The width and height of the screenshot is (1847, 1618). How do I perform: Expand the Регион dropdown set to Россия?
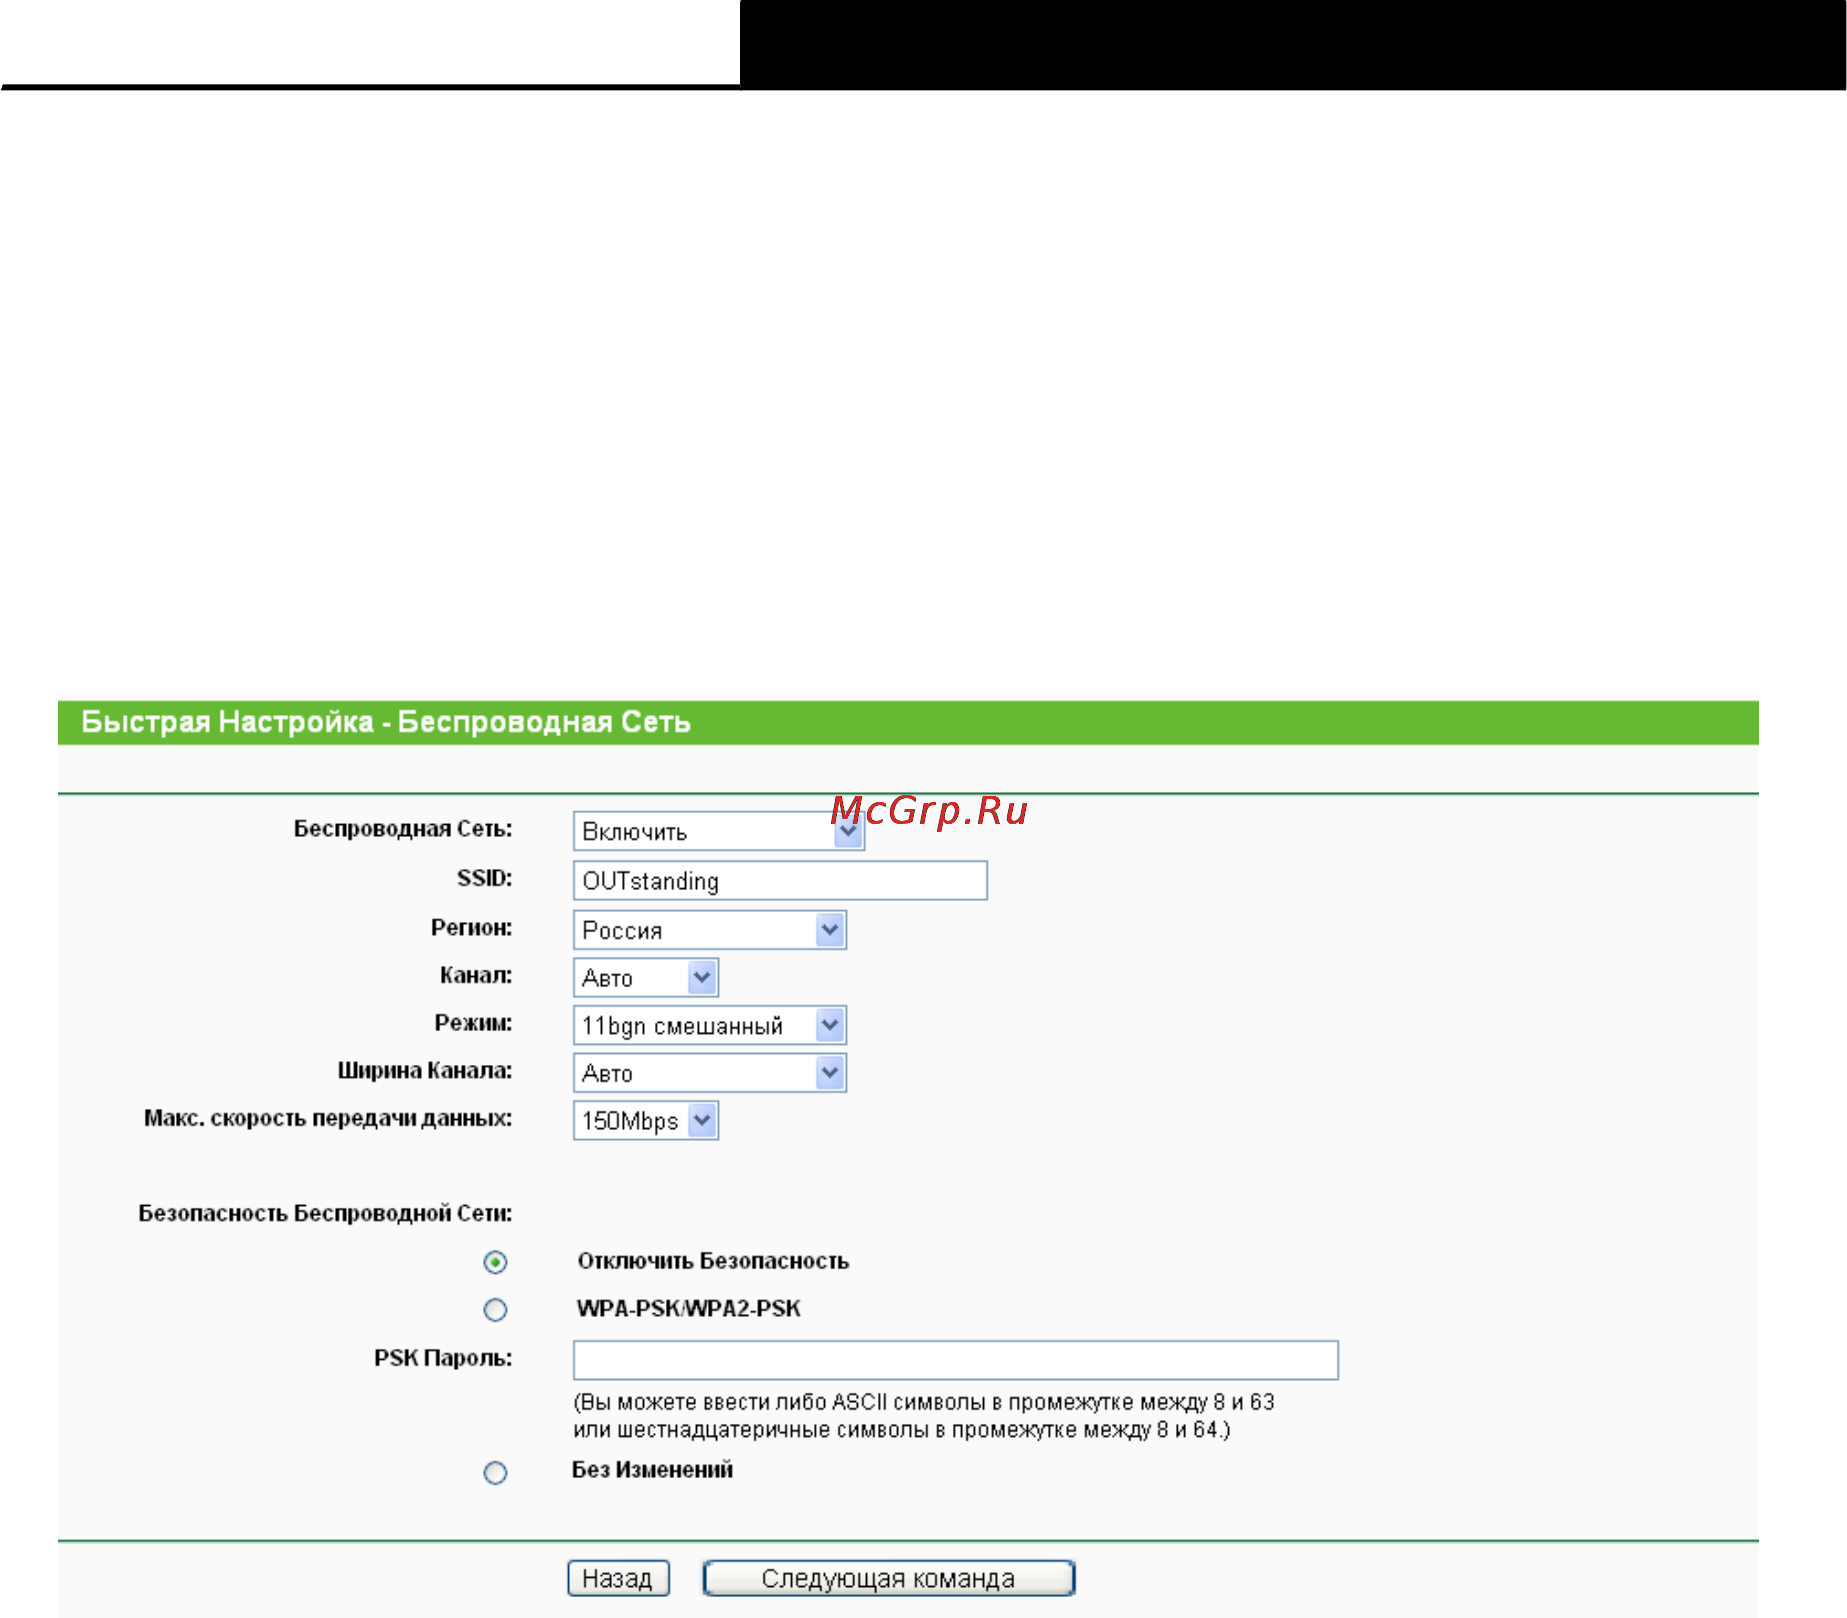pos(709,930)
